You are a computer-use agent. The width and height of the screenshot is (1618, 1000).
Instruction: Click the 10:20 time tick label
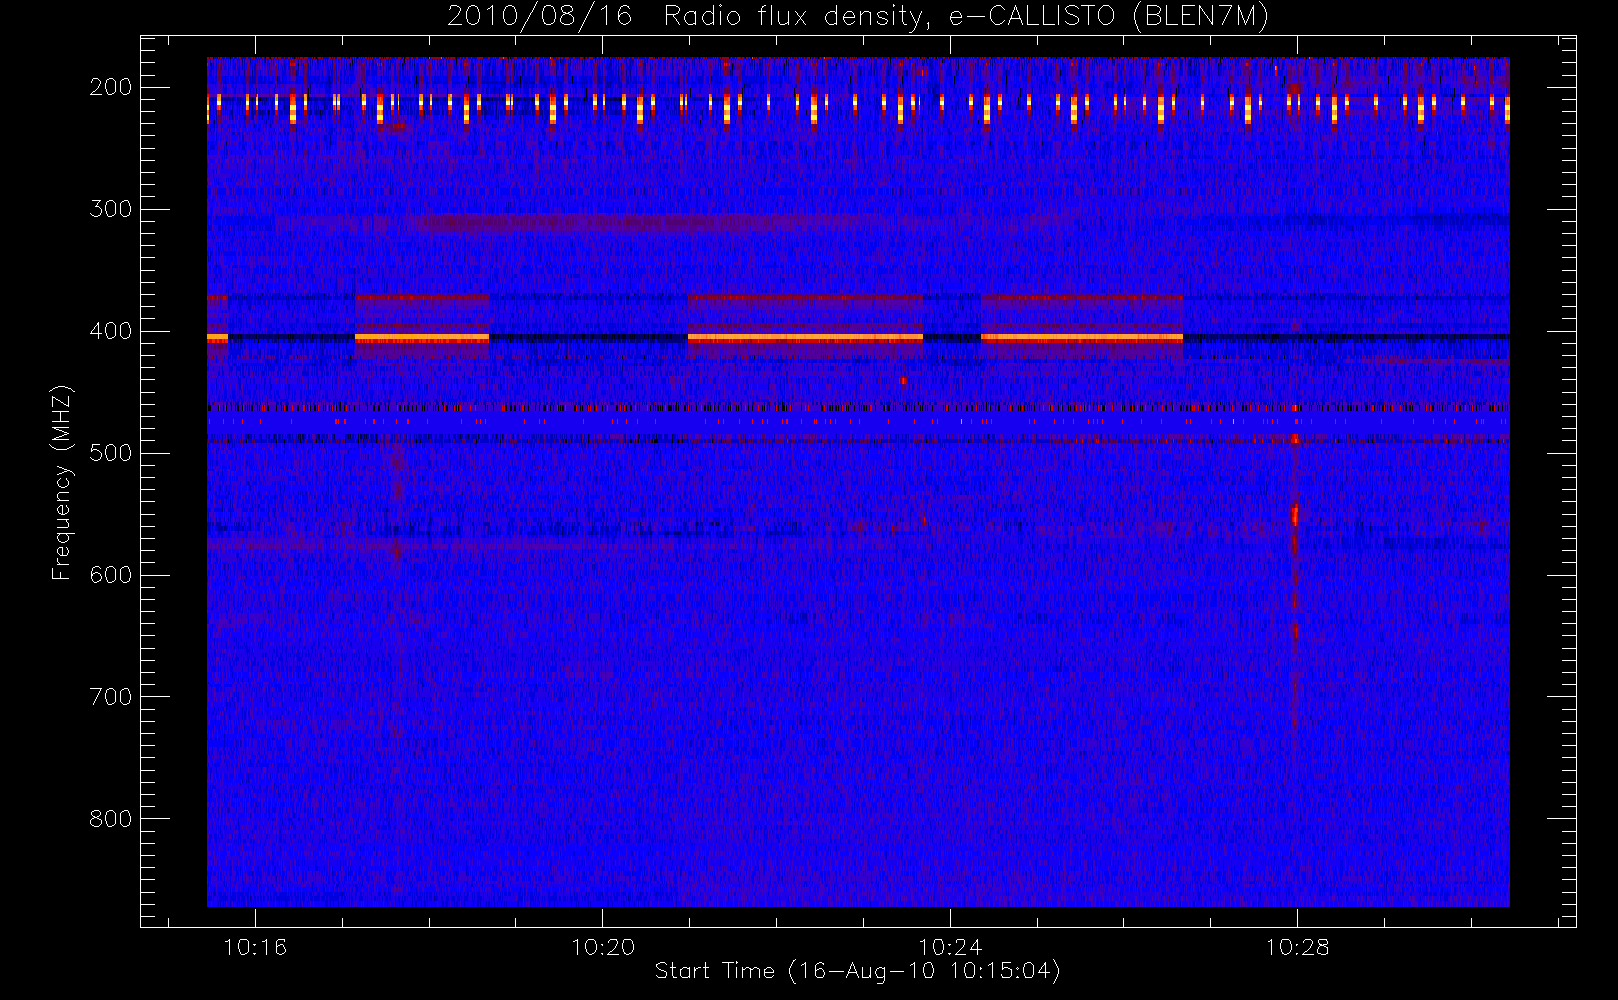(x=603, y=947)
